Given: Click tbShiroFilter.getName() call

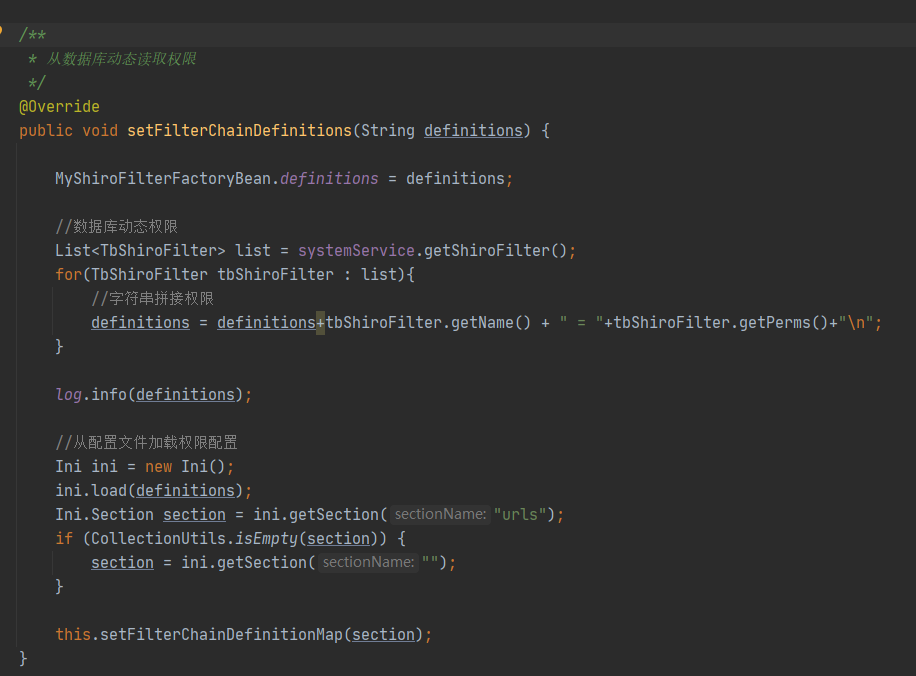Looking at the screenshot, I should [x=428, y=323].
